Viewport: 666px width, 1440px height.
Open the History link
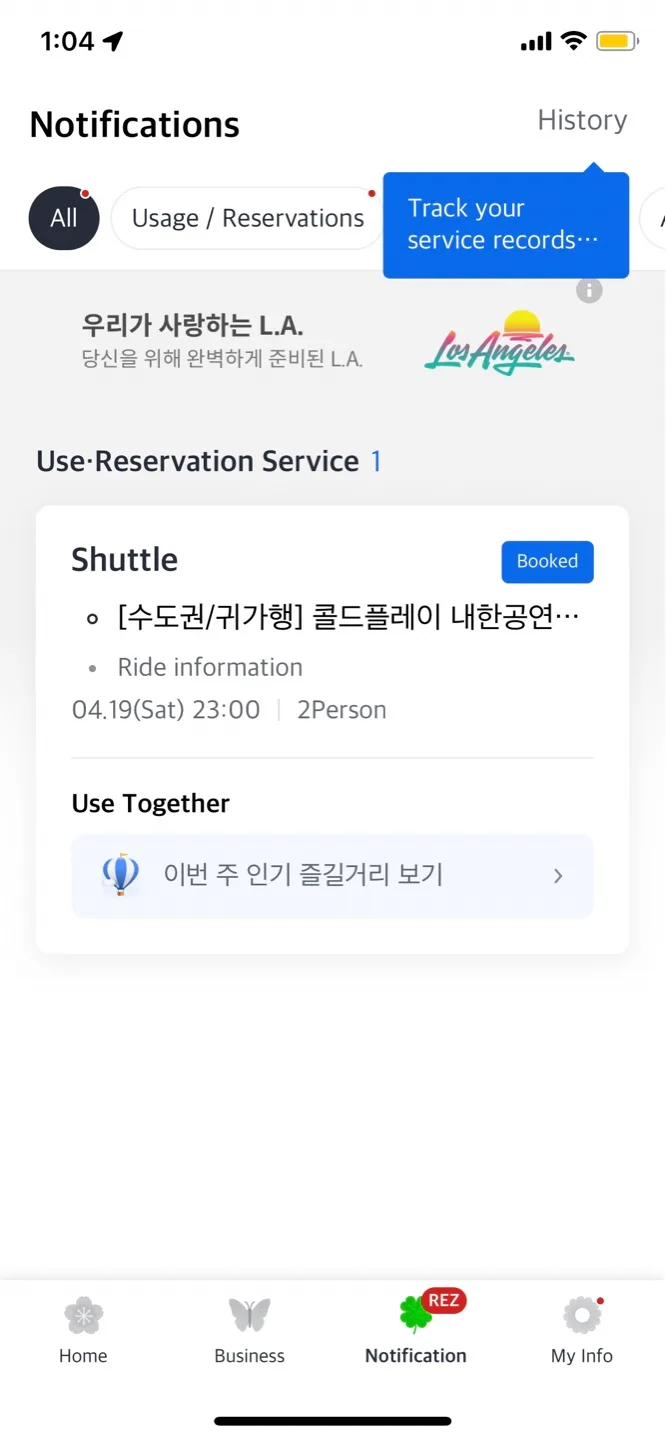[582, 120]
